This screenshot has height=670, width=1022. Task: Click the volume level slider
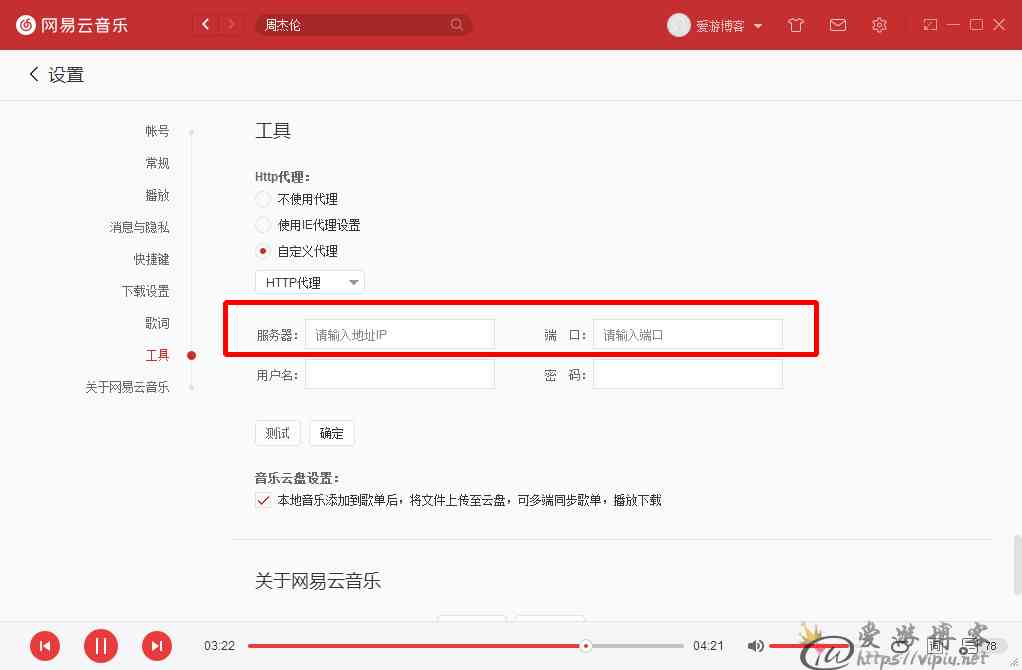[x=810, y=646]
